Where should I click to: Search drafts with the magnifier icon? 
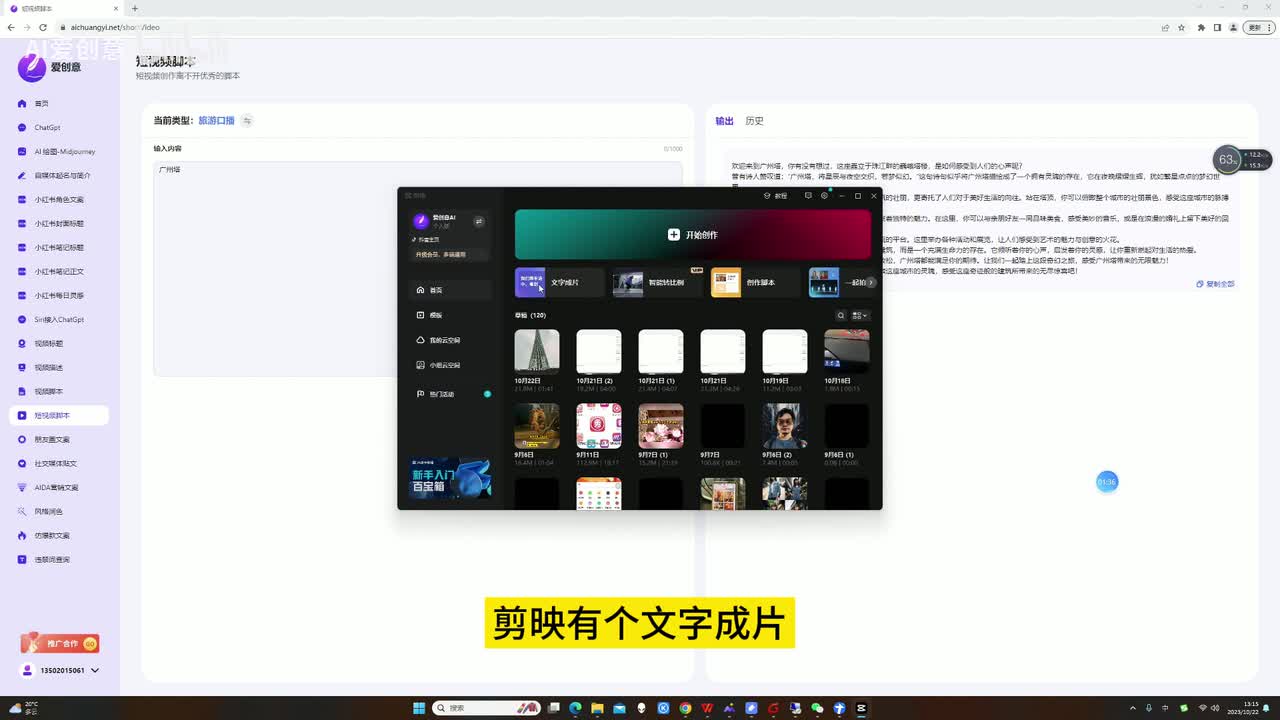(841, 316)
